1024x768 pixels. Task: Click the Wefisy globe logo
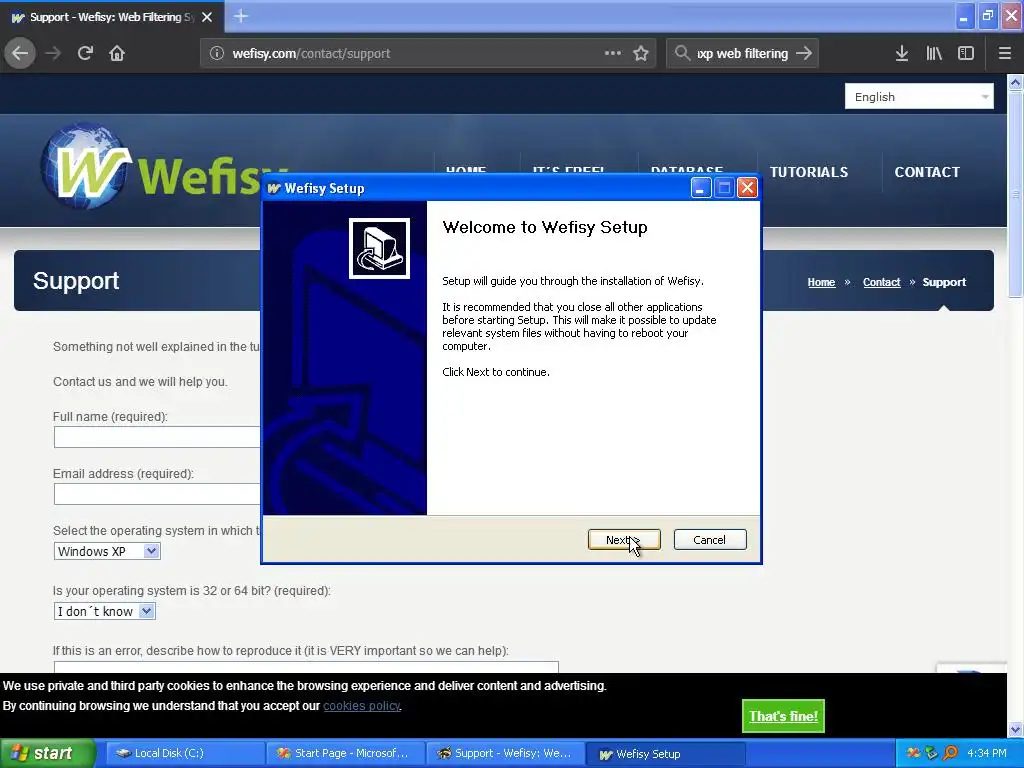(x=86, y=167)
